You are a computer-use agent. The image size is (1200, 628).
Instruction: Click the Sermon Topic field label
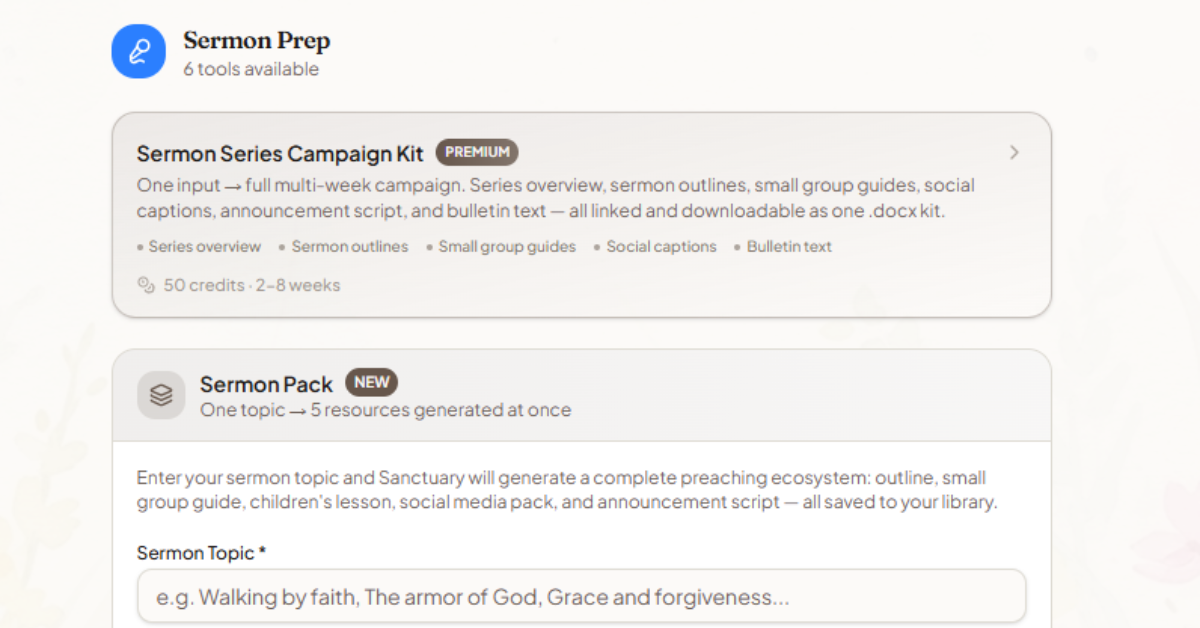(x=201, y=553)
